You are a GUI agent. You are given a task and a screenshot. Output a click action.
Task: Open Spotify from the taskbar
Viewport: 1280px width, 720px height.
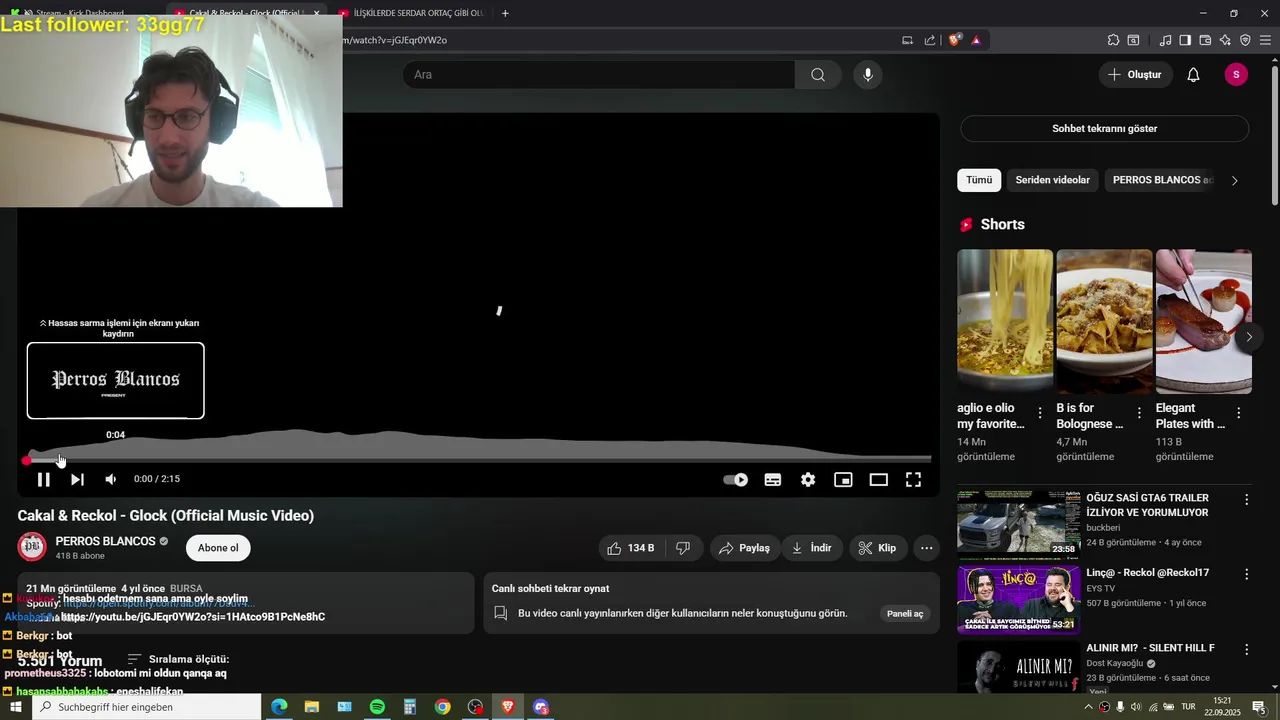(377, 707)
